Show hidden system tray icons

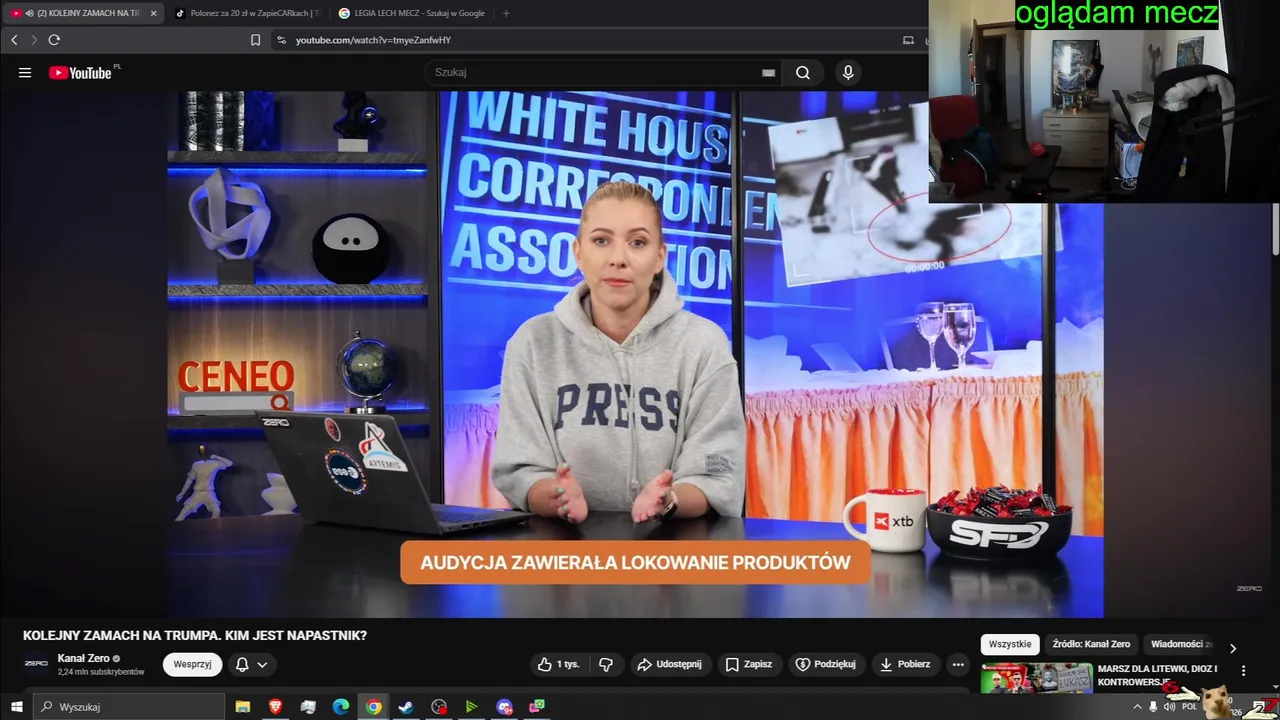coord(1137,707)
